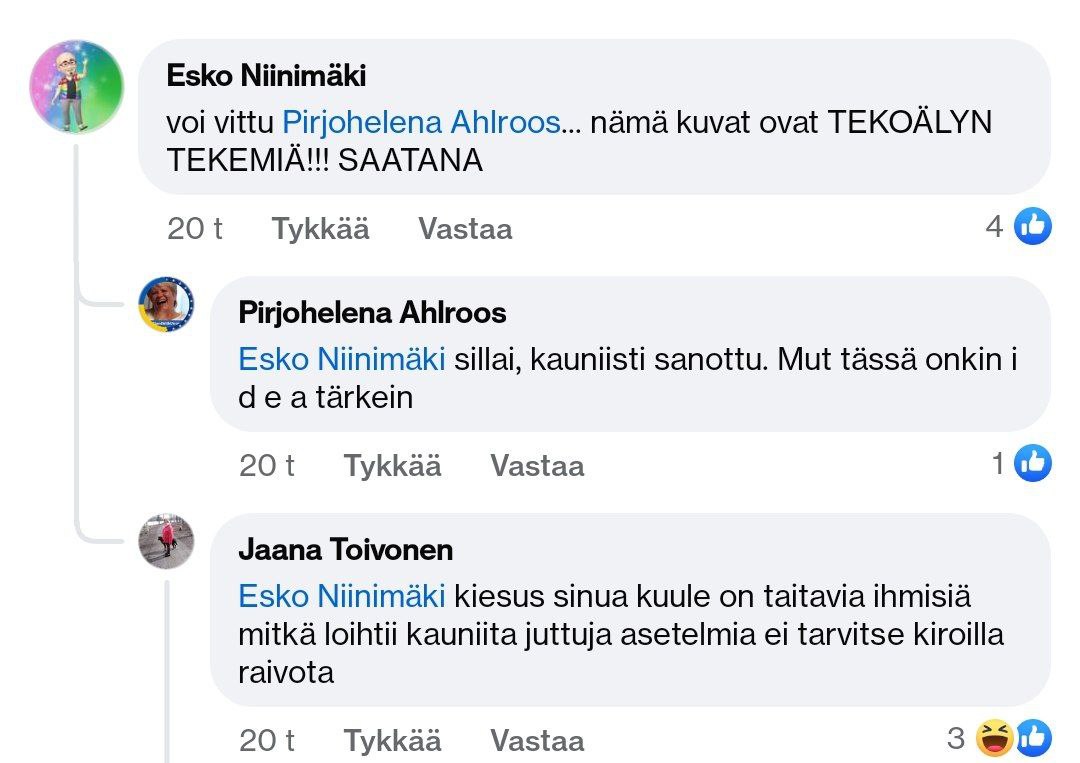Screen dimensions: 1080x763
Task: Click the 20 t timestamp on Esko's comment
Action: click(195, 229)
